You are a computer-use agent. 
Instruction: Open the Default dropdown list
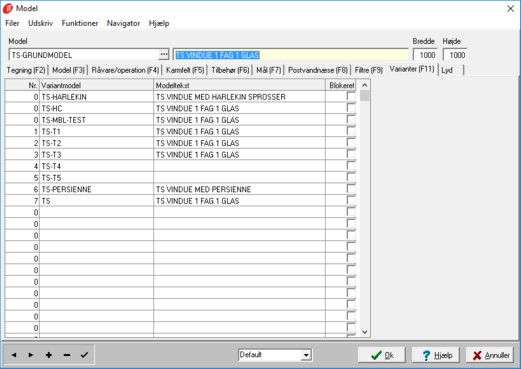[306, 355]
